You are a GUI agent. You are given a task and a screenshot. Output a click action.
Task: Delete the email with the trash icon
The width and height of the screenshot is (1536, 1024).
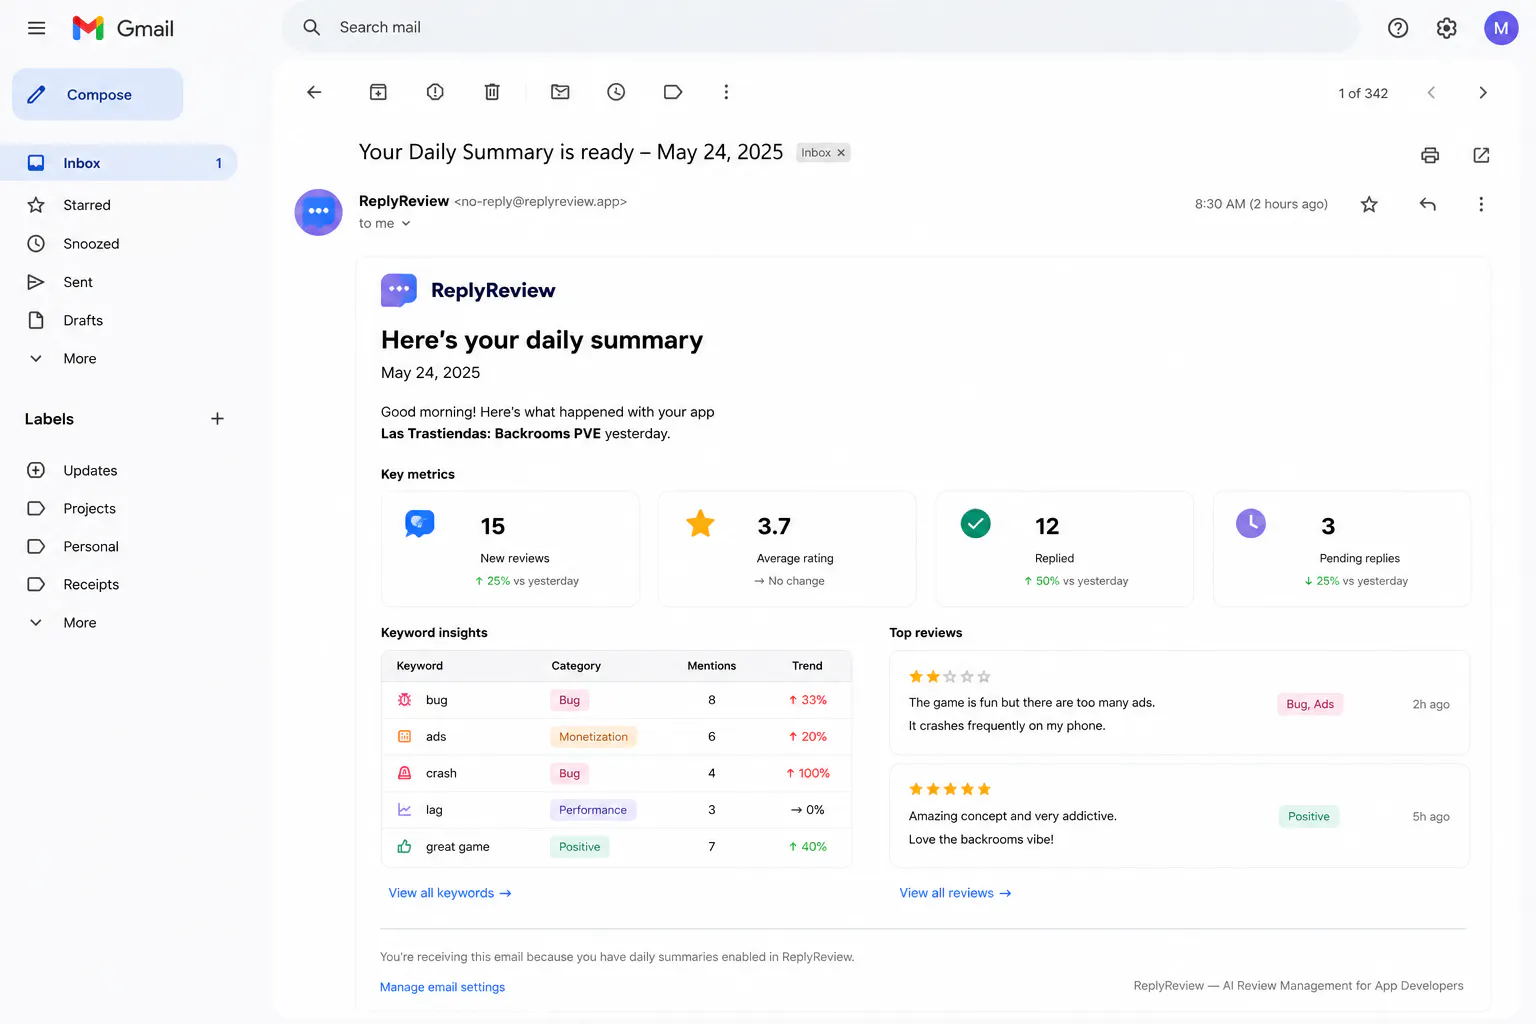492,92
